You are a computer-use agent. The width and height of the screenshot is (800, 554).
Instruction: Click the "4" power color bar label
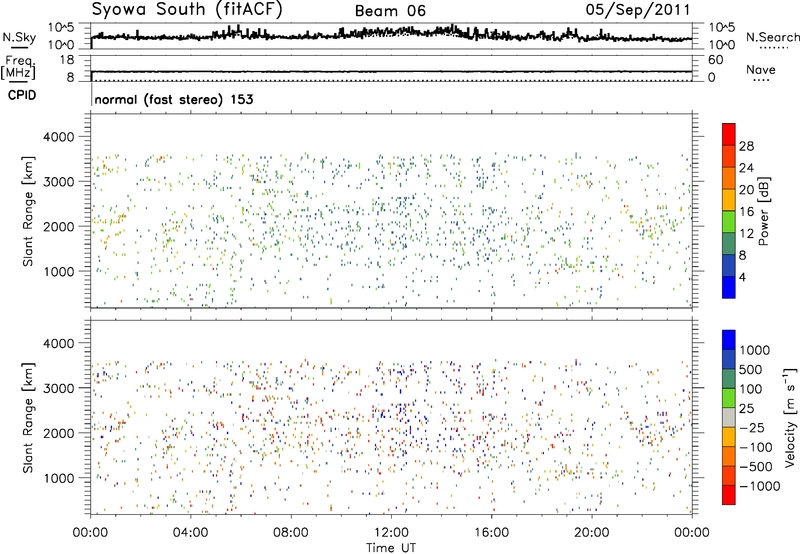tap(742, 278)
